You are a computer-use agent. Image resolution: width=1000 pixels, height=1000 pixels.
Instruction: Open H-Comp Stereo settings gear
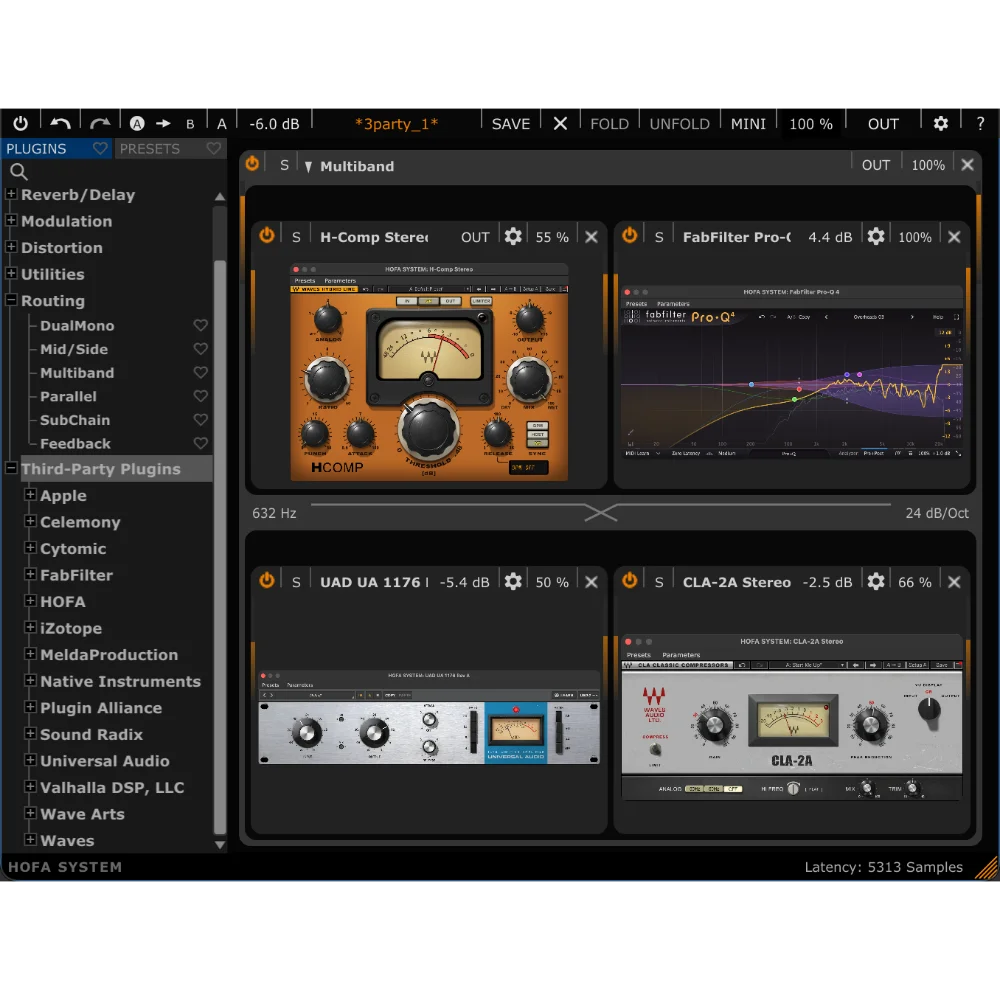(x=513, y=237)
